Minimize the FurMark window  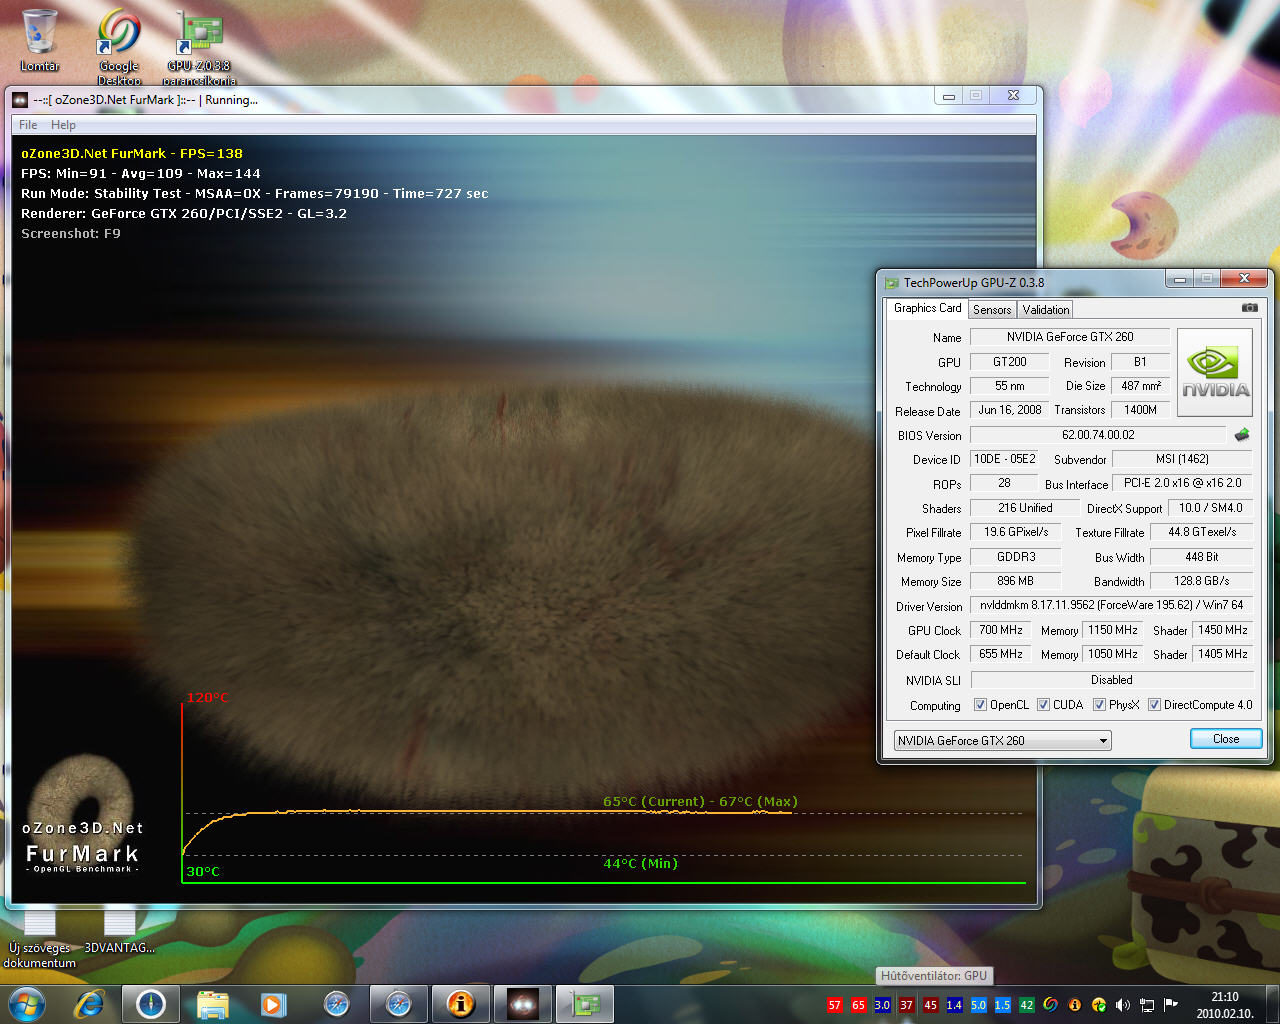click(x=948, y=96)
